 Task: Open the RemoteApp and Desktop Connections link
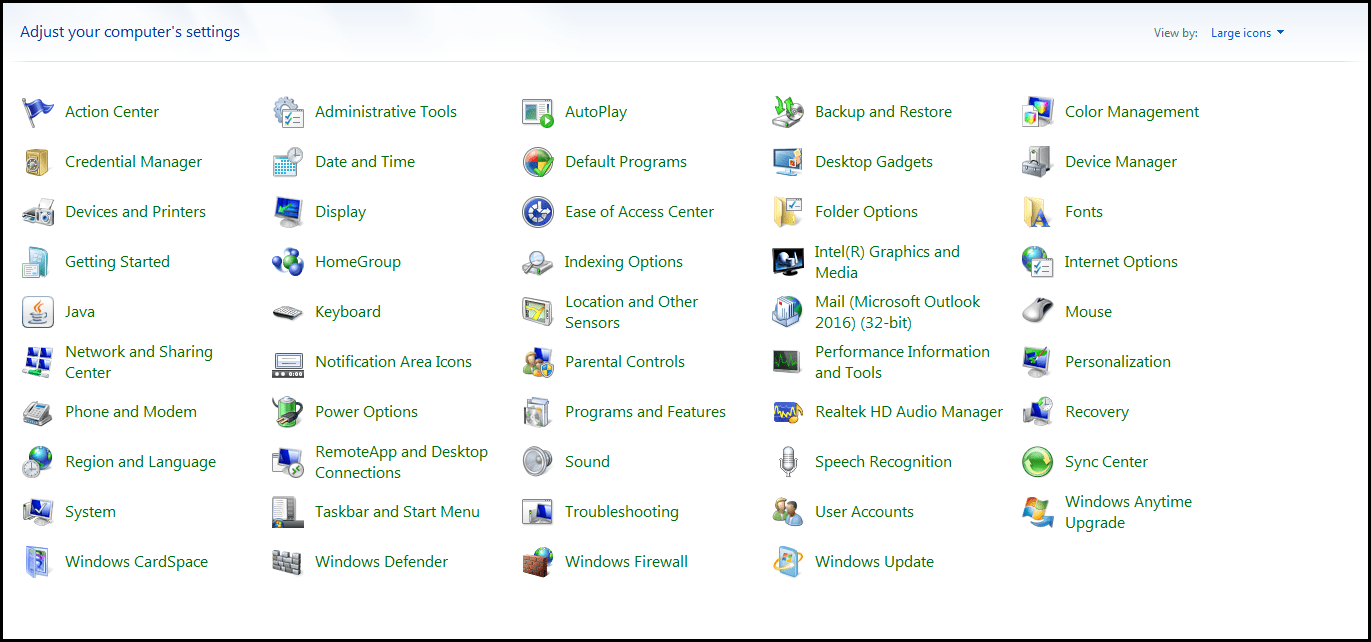tap(401, 462)
